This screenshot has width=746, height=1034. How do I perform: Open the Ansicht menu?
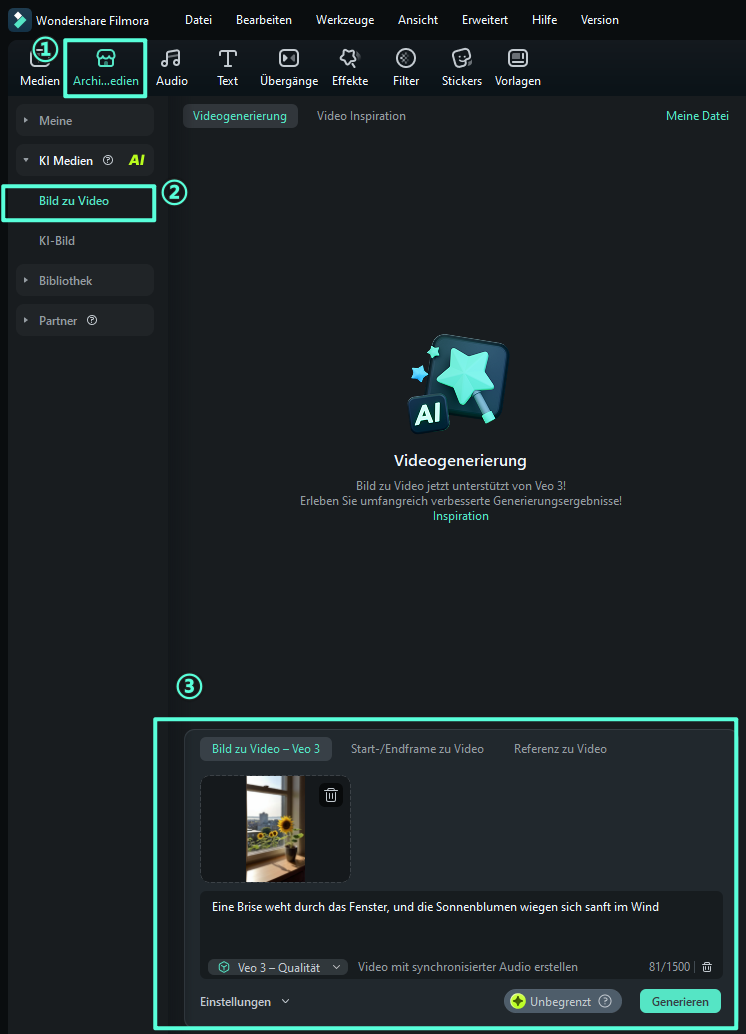pos(418,20)
